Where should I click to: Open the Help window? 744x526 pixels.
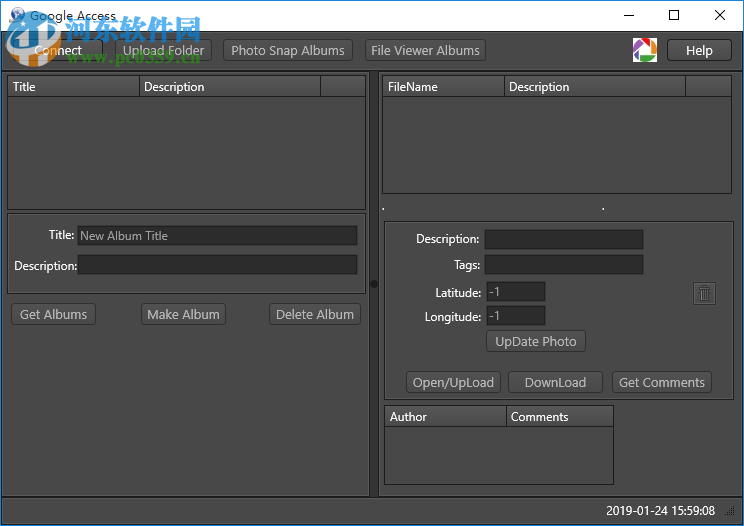click(699, 50)
